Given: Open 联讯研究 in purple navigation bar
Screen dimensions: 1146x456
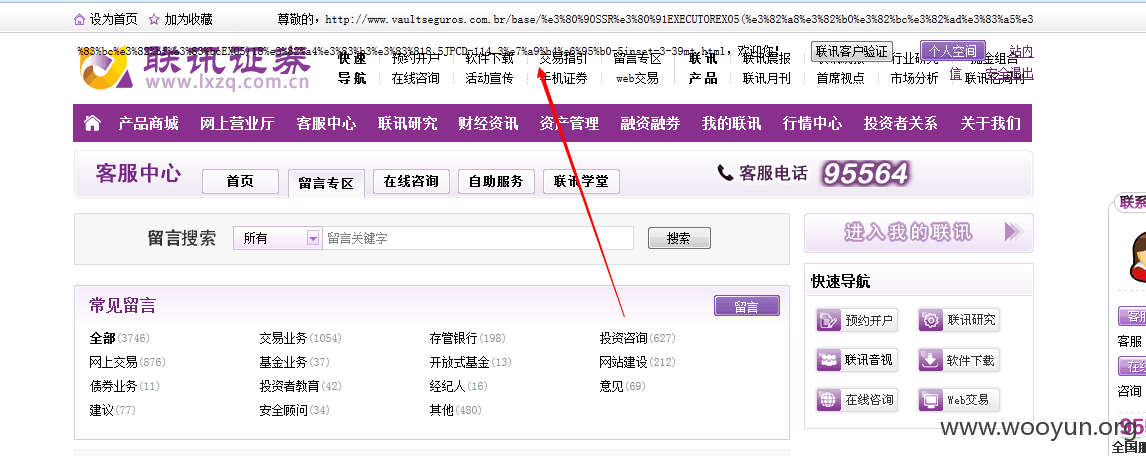Looking at the screenshot, I should tap(407, 124).
